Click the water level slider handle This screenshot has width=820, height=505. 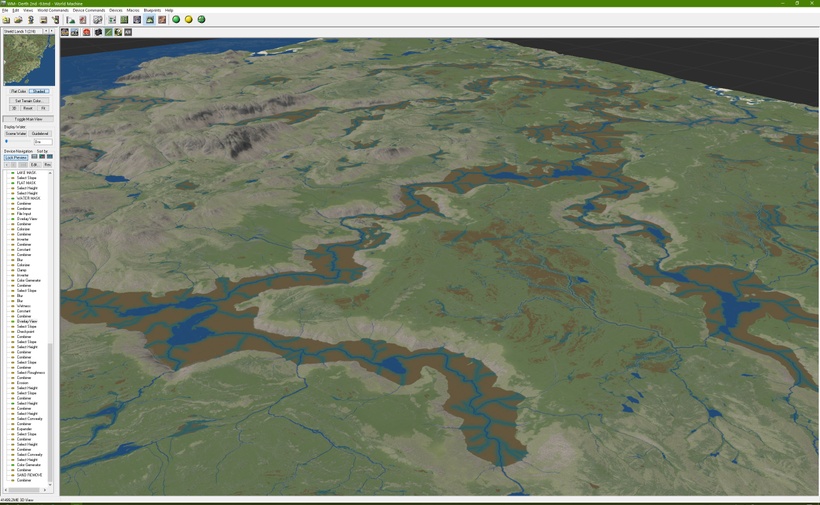coord(7,141)
